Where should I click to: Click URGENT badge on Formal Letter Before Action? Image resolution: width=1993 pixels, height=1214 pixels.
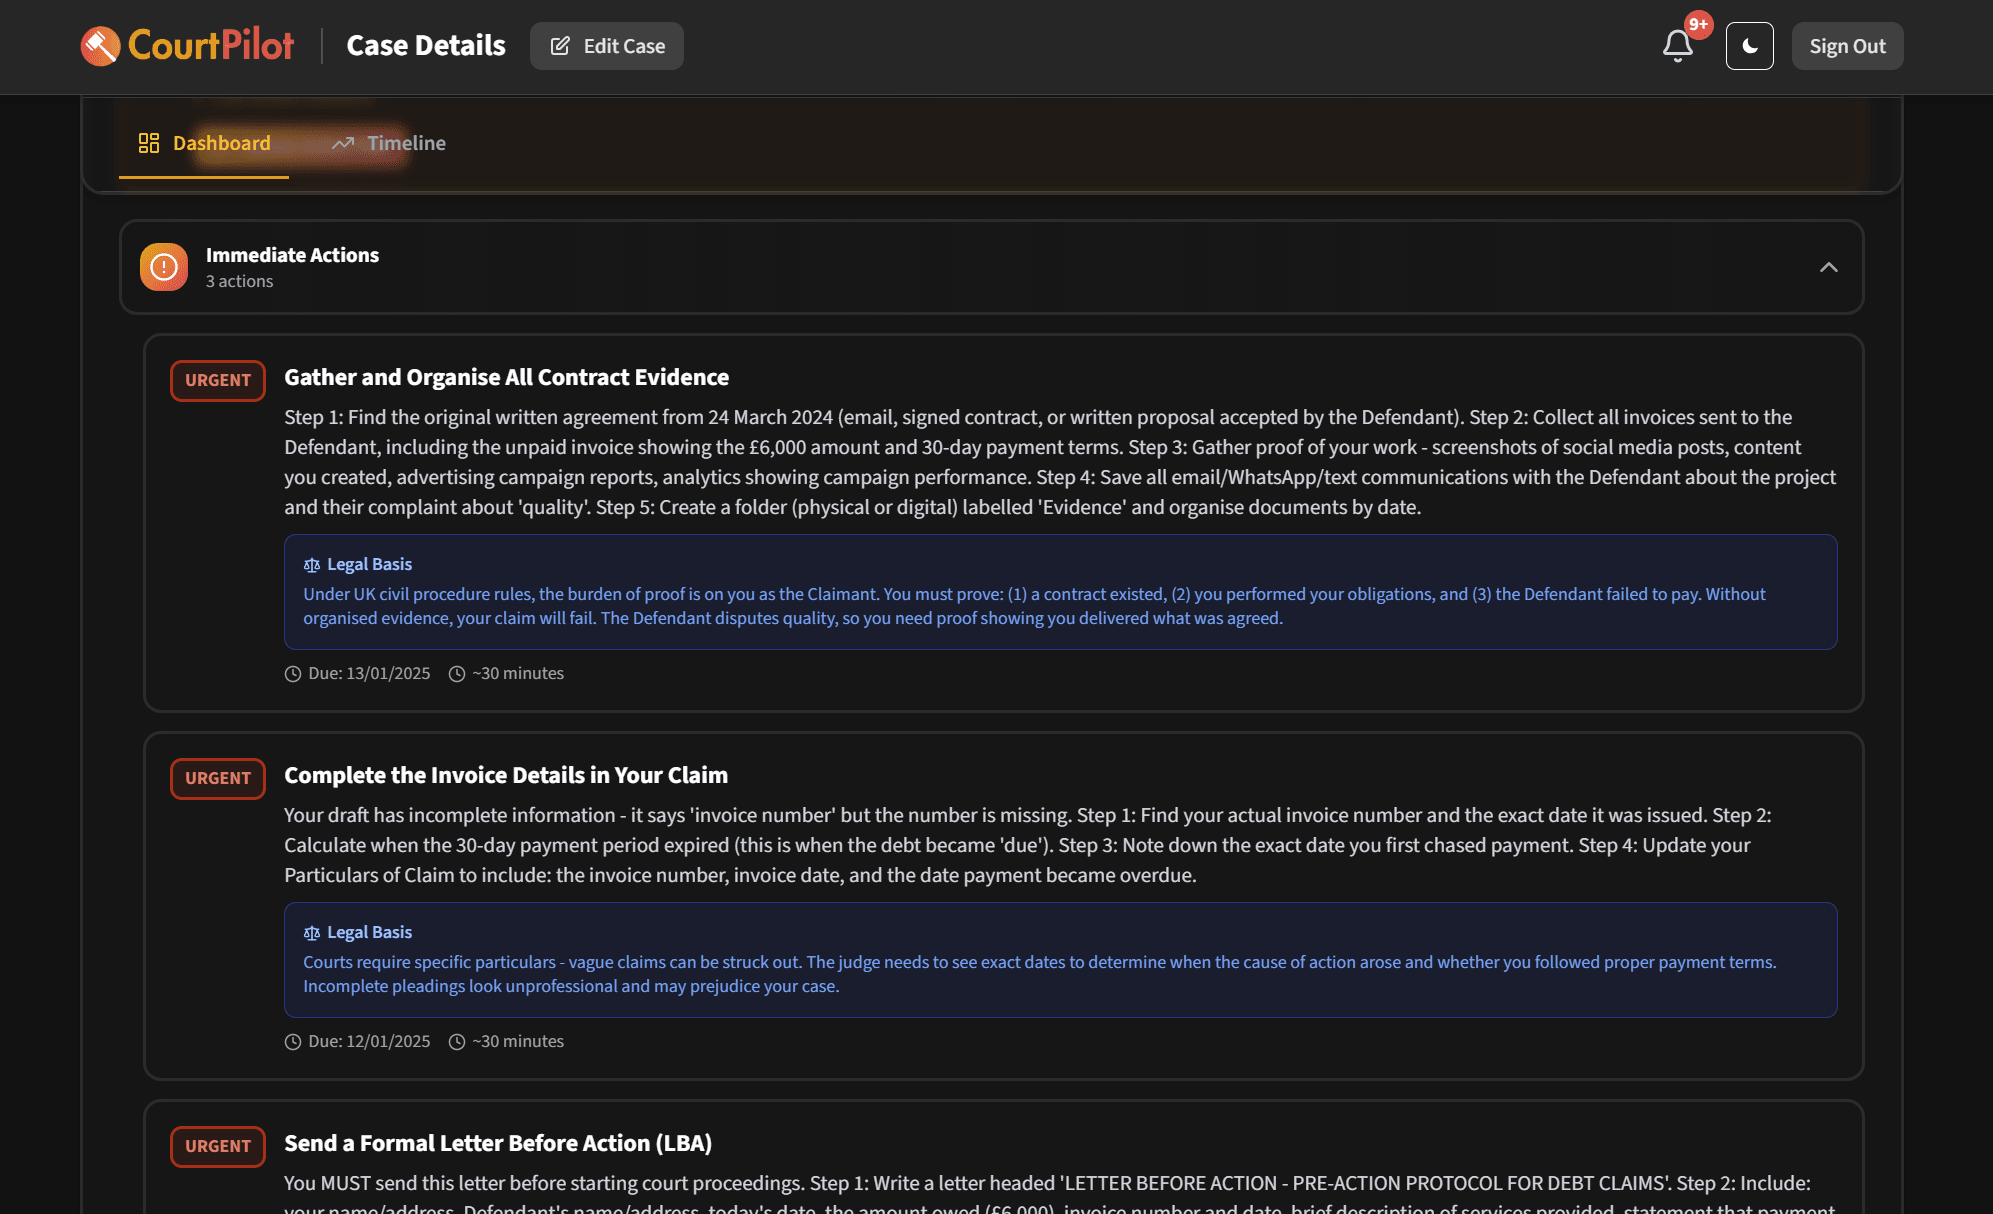[217, 1146]
